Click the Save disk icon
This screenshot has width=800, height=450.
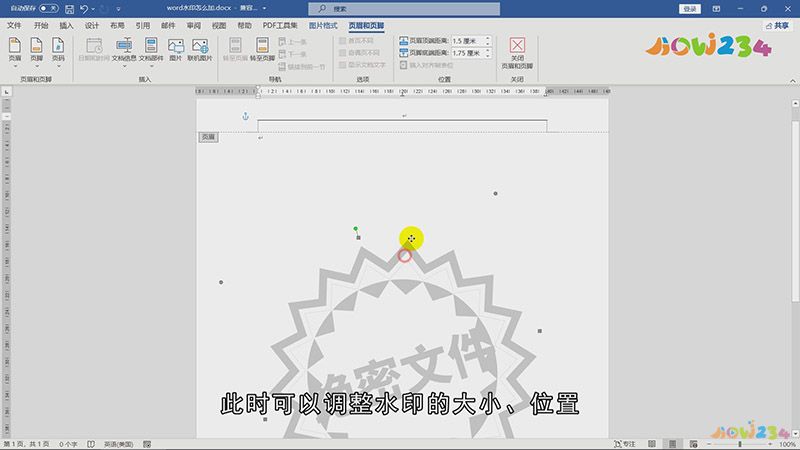click(x=69, y=9)
